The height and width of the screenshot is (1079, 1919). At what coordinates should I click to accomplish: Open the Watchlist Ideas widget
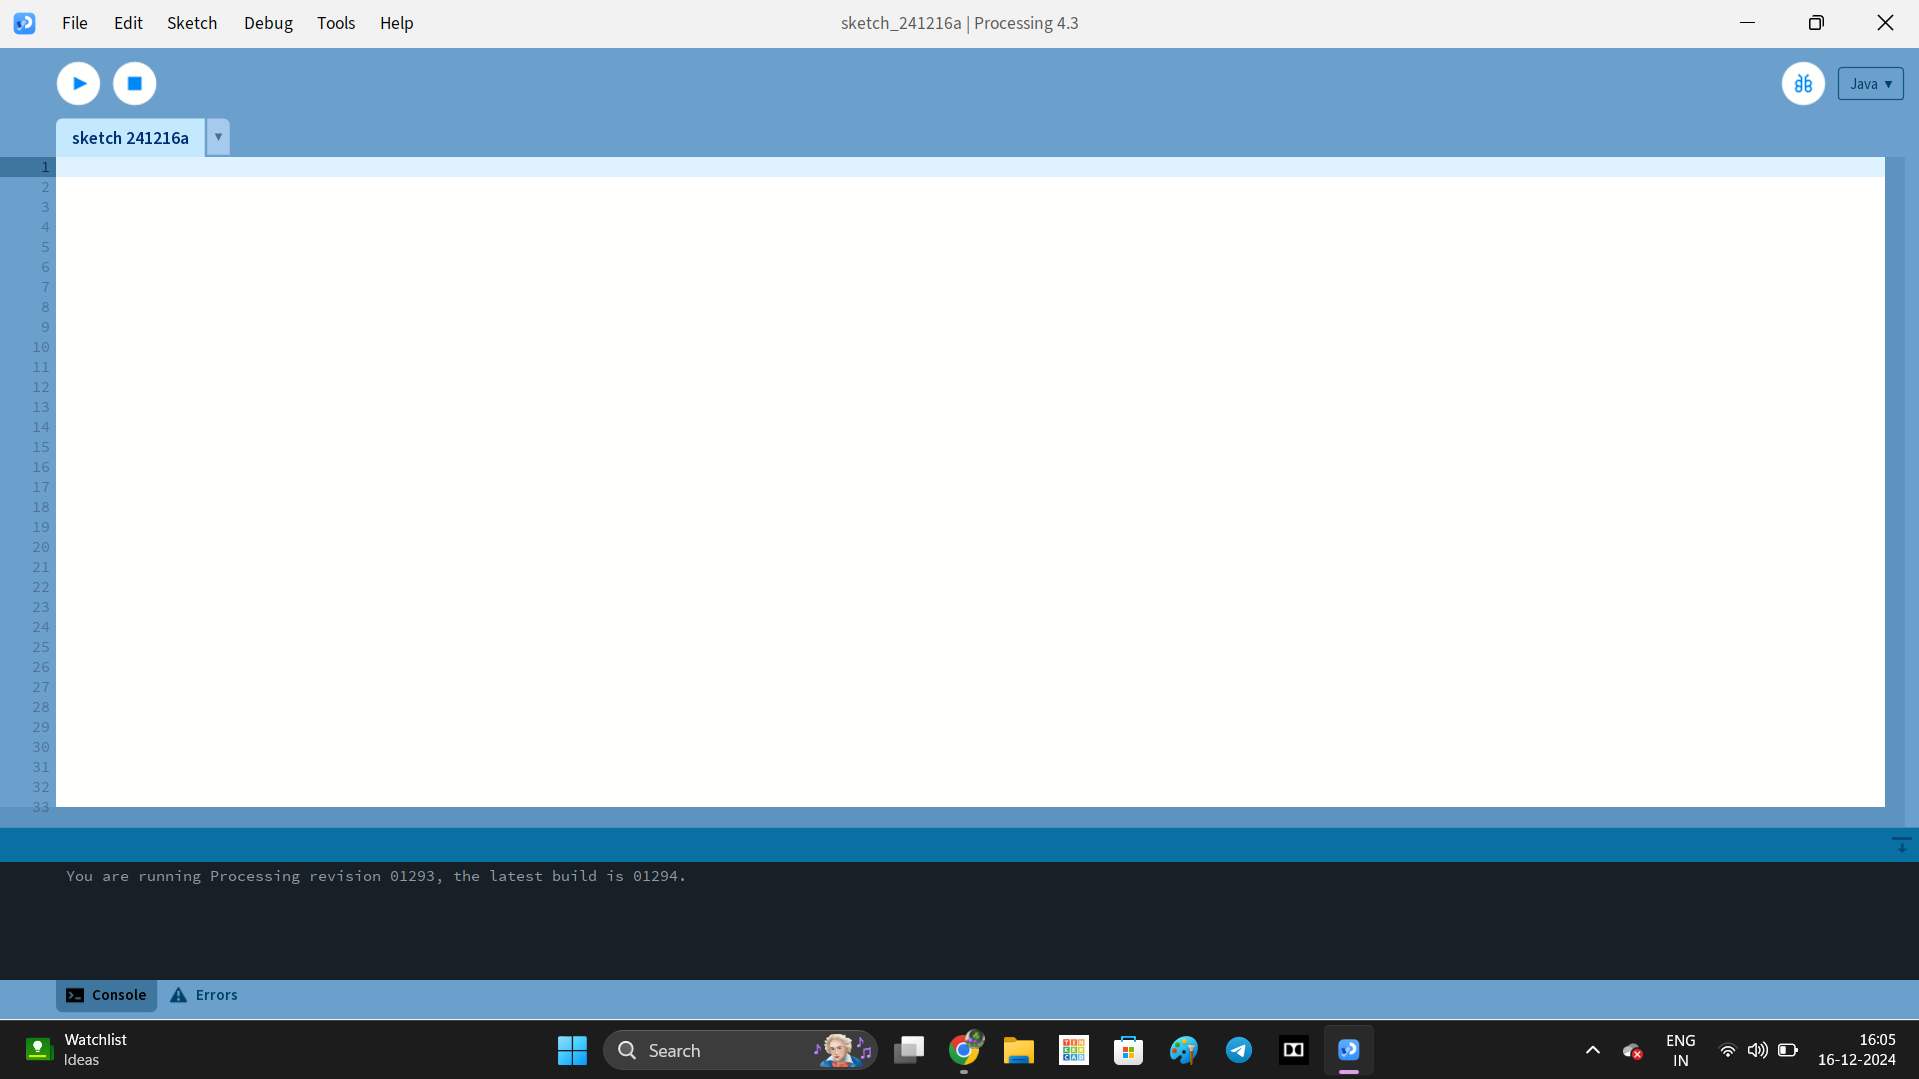coord(78,1050)
